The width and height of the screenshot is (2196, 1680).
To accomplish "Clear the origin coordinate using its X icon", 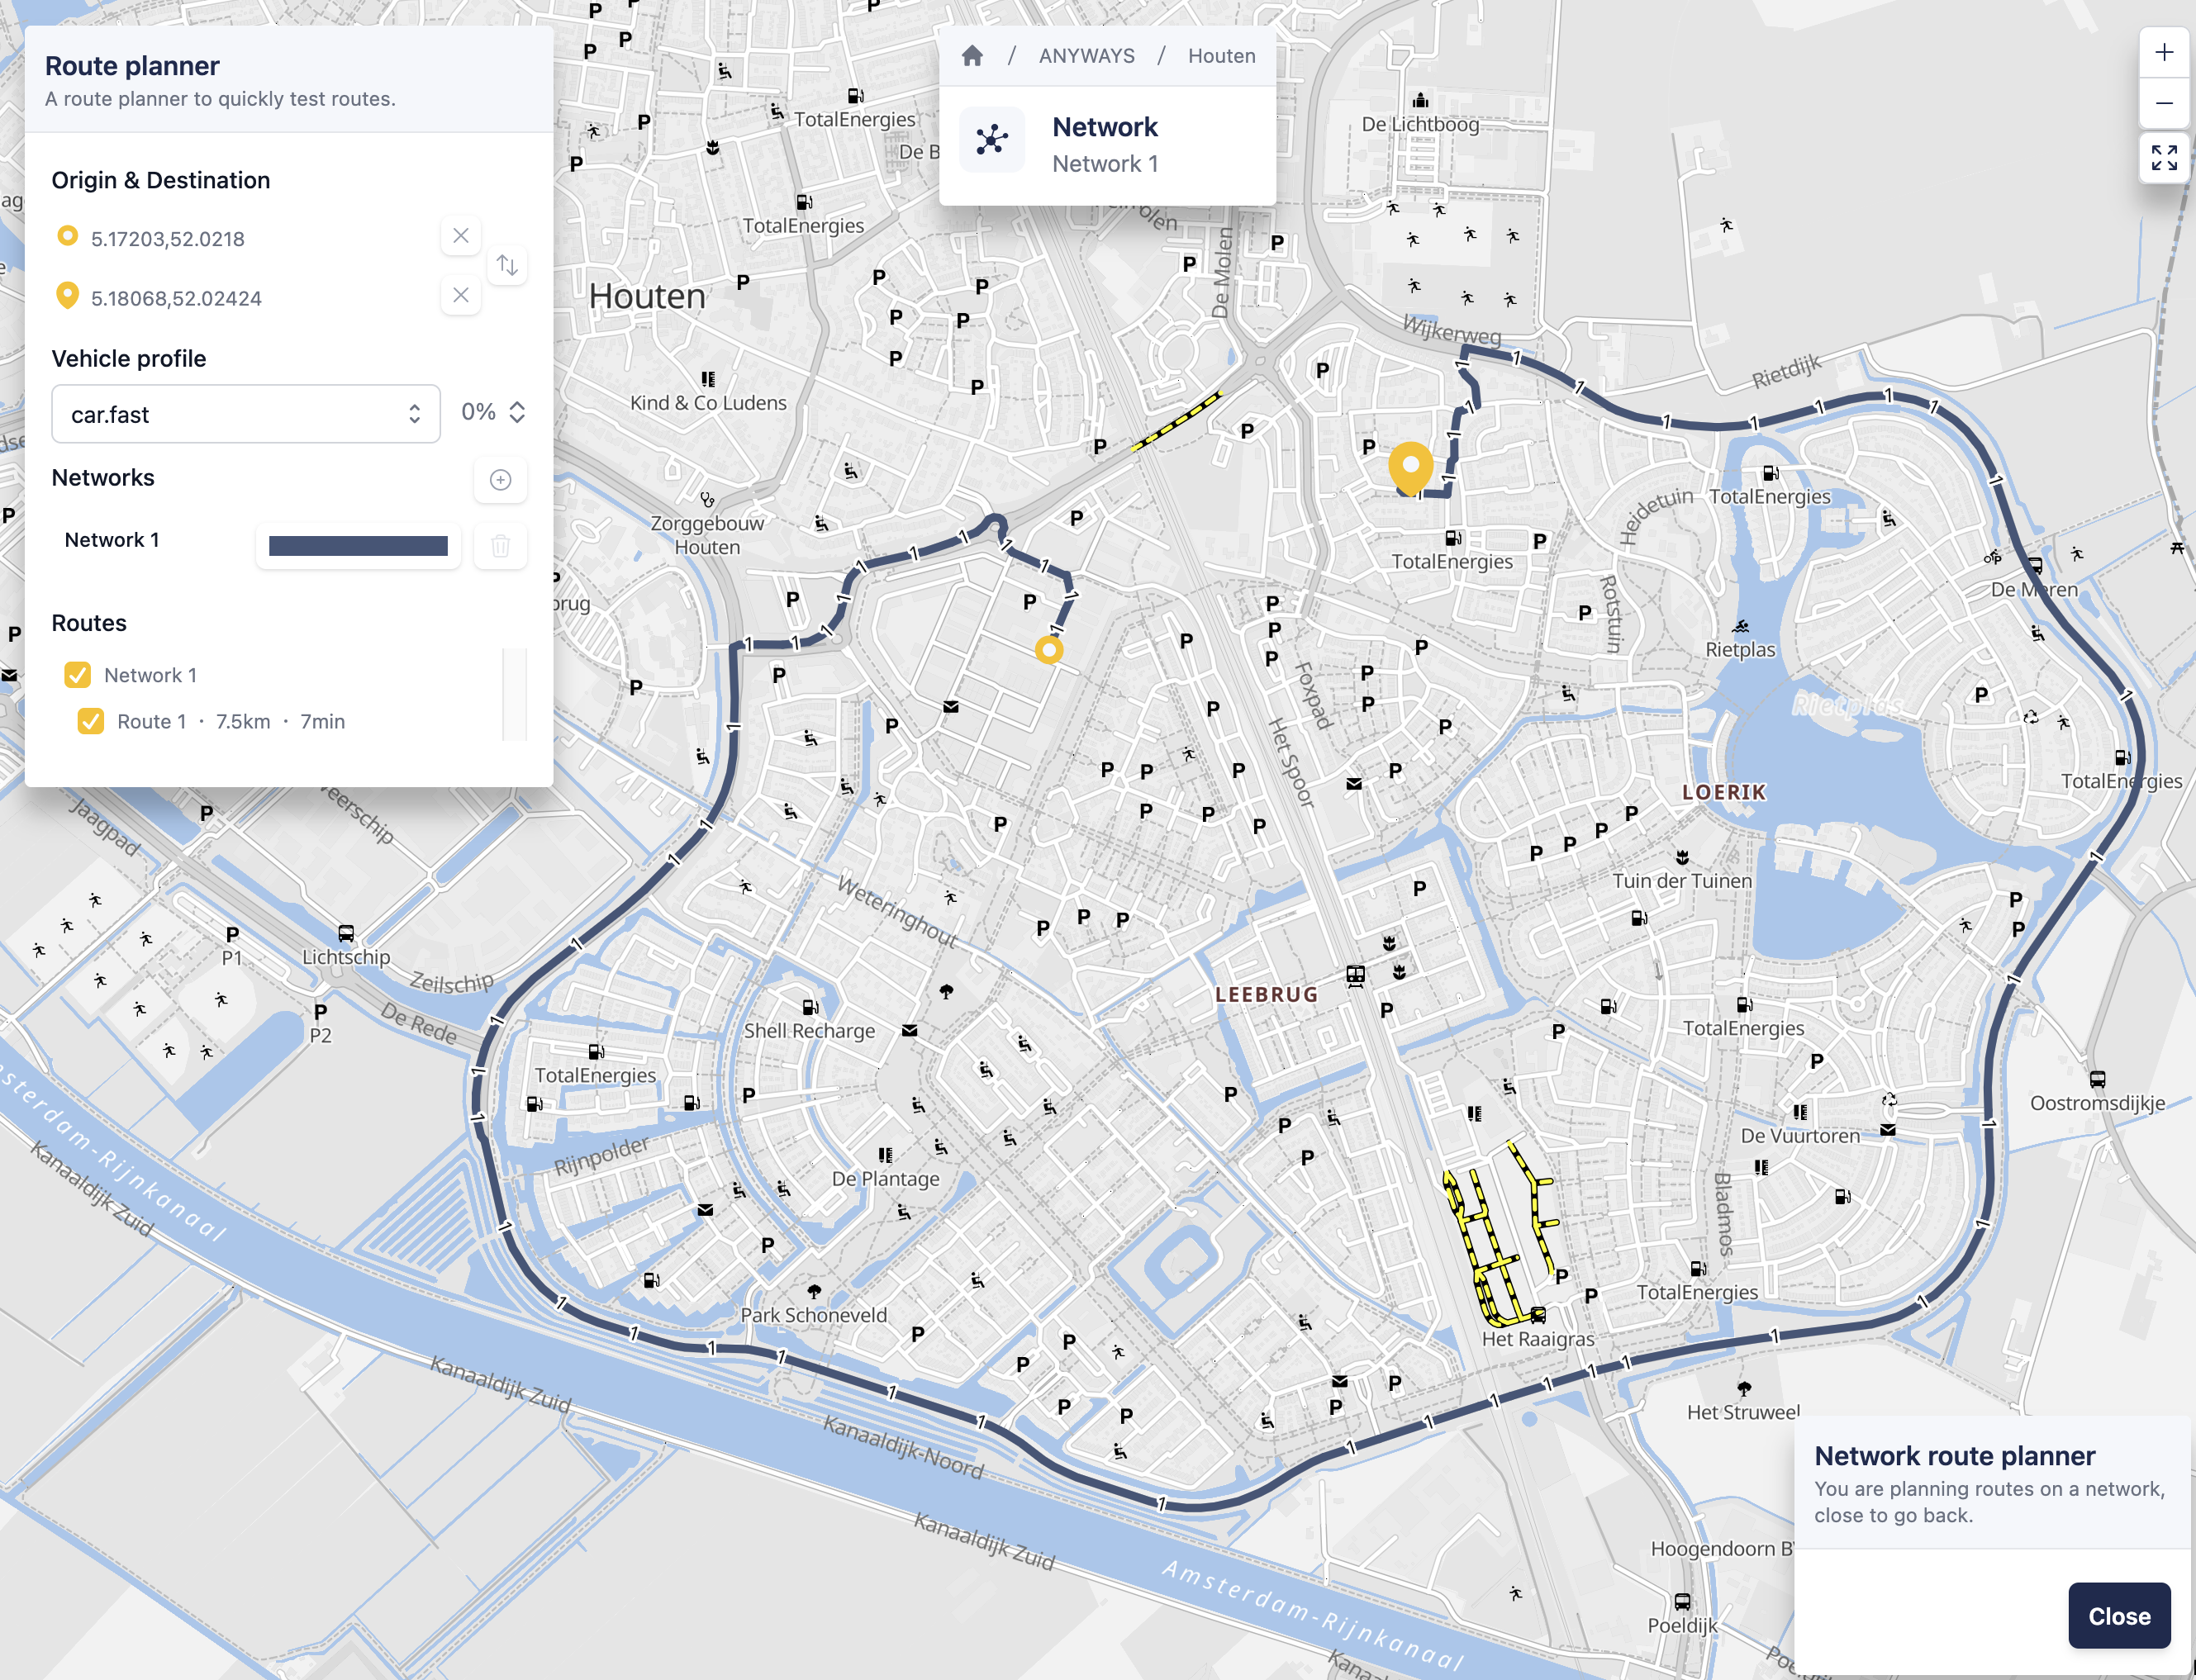I will (460, 236).
